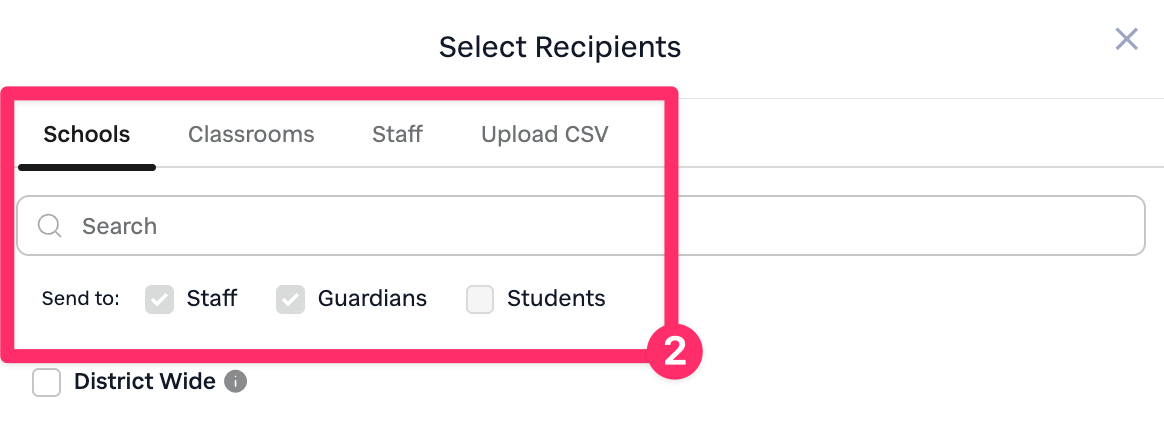Click the magnifying glass search icon

(50, 226)
